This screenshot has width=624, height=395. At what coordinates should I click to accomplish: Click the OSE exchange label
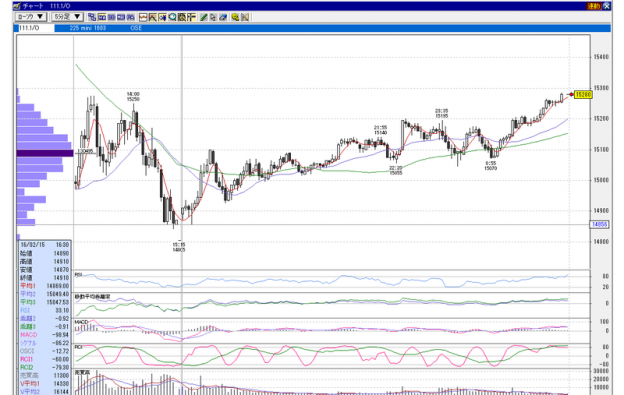pos(136,28)
